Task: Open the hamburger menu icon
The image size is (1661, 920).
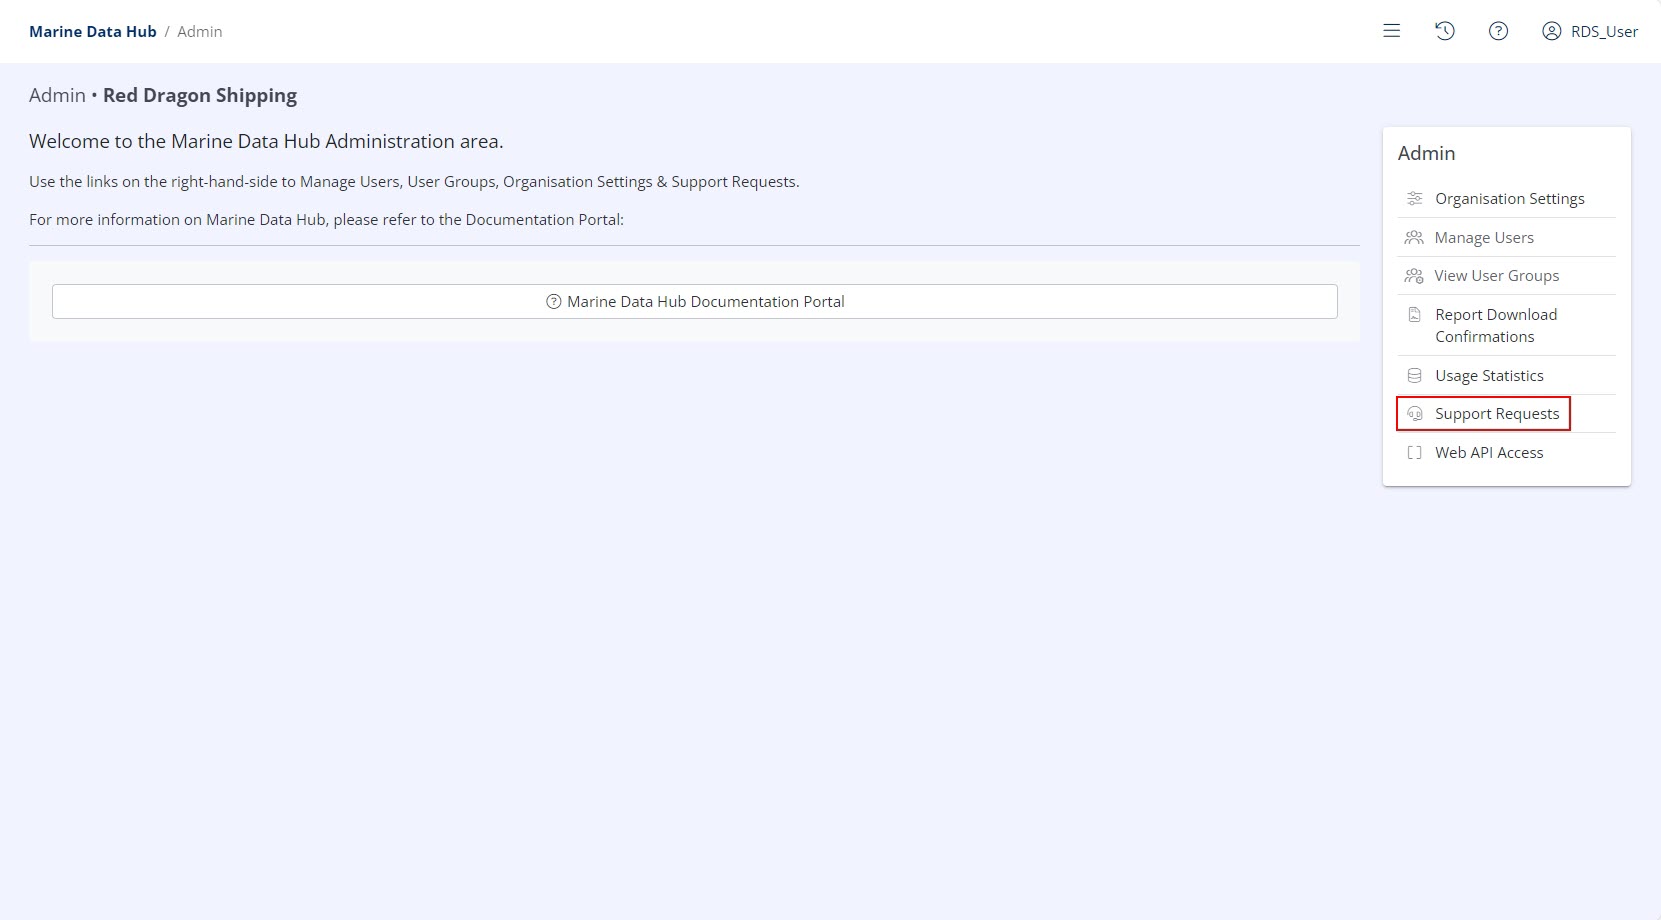Action: tap(1391, 31)
